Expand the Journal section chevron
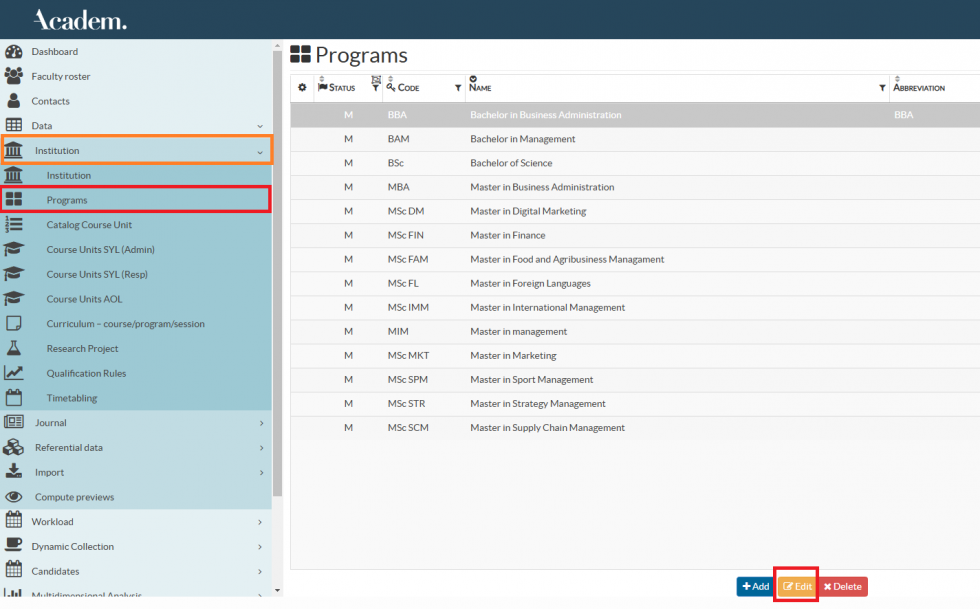 pyautogui.click(x=262, y=422)
